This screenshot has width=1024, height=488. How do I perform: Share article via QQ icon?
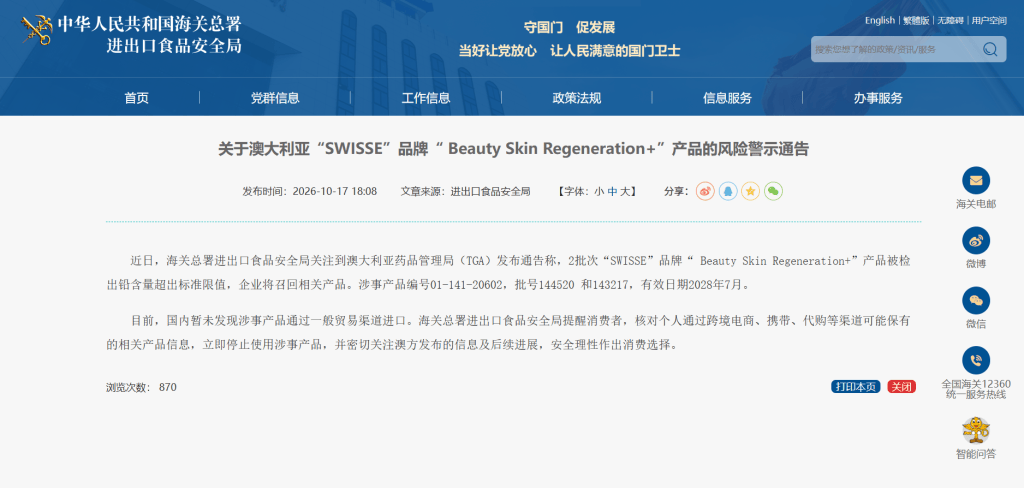click(728, 191)
